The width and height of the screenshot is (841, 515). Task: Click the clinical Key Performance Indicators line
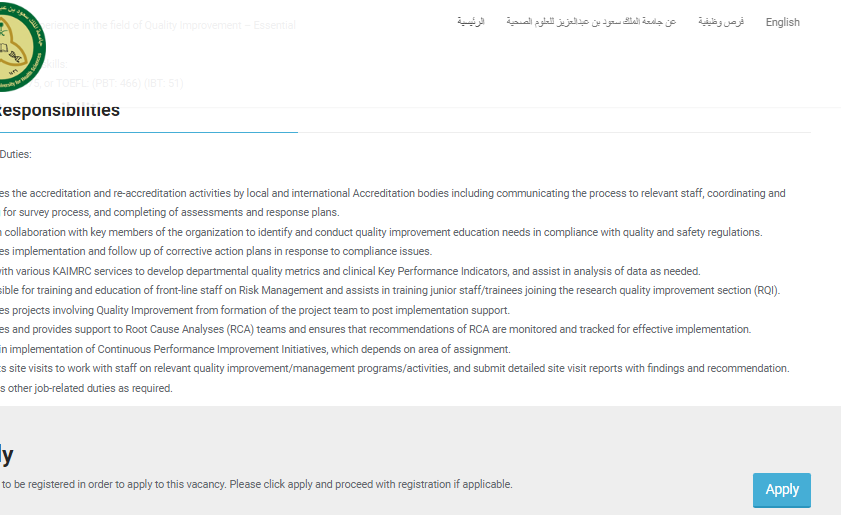[x=350, y=271]
